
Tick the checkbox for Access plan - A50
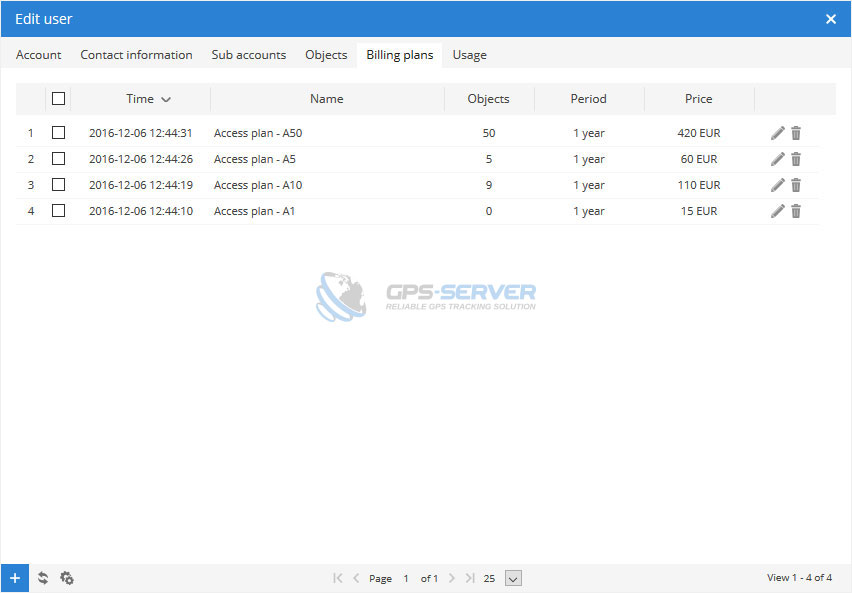(58, 132)
